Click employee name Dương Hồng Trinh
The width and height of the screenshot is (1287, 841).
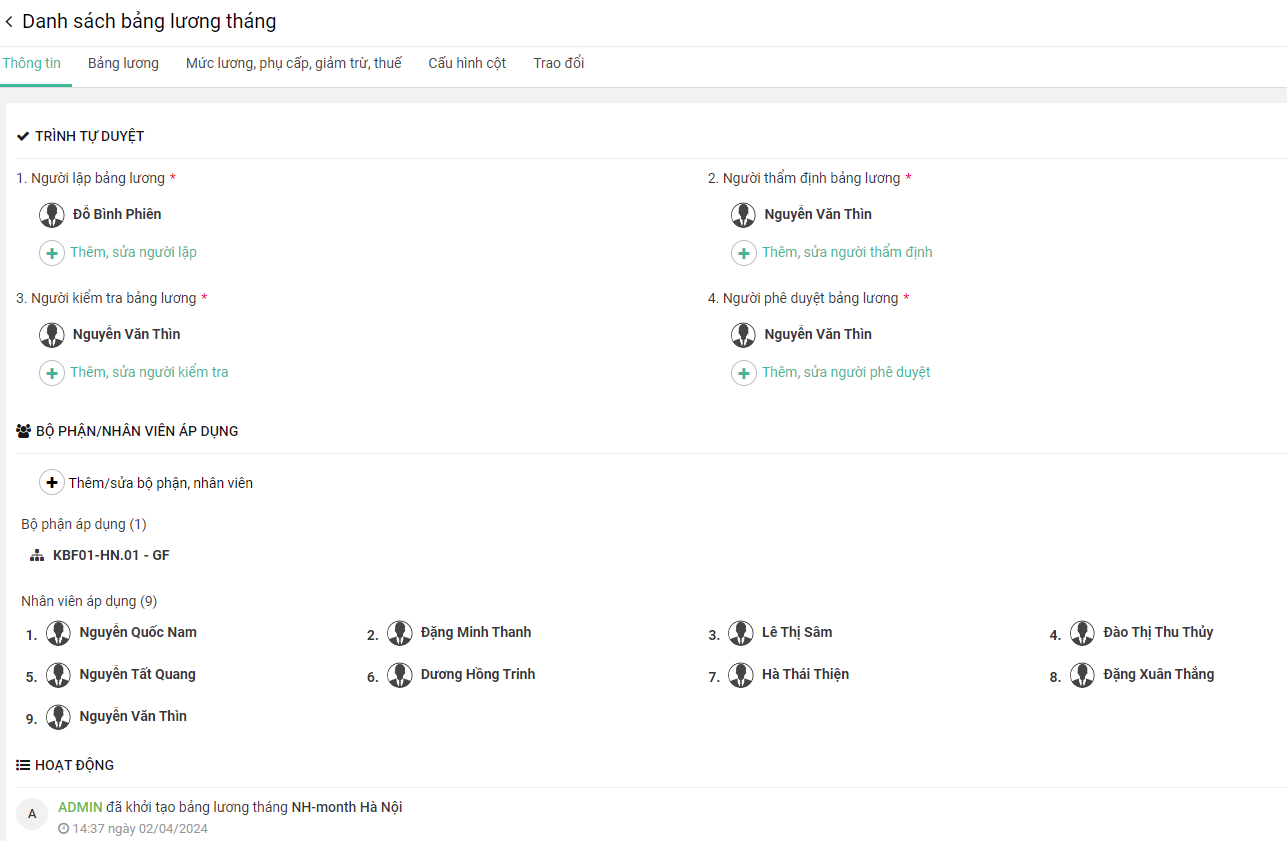(478, 674)
